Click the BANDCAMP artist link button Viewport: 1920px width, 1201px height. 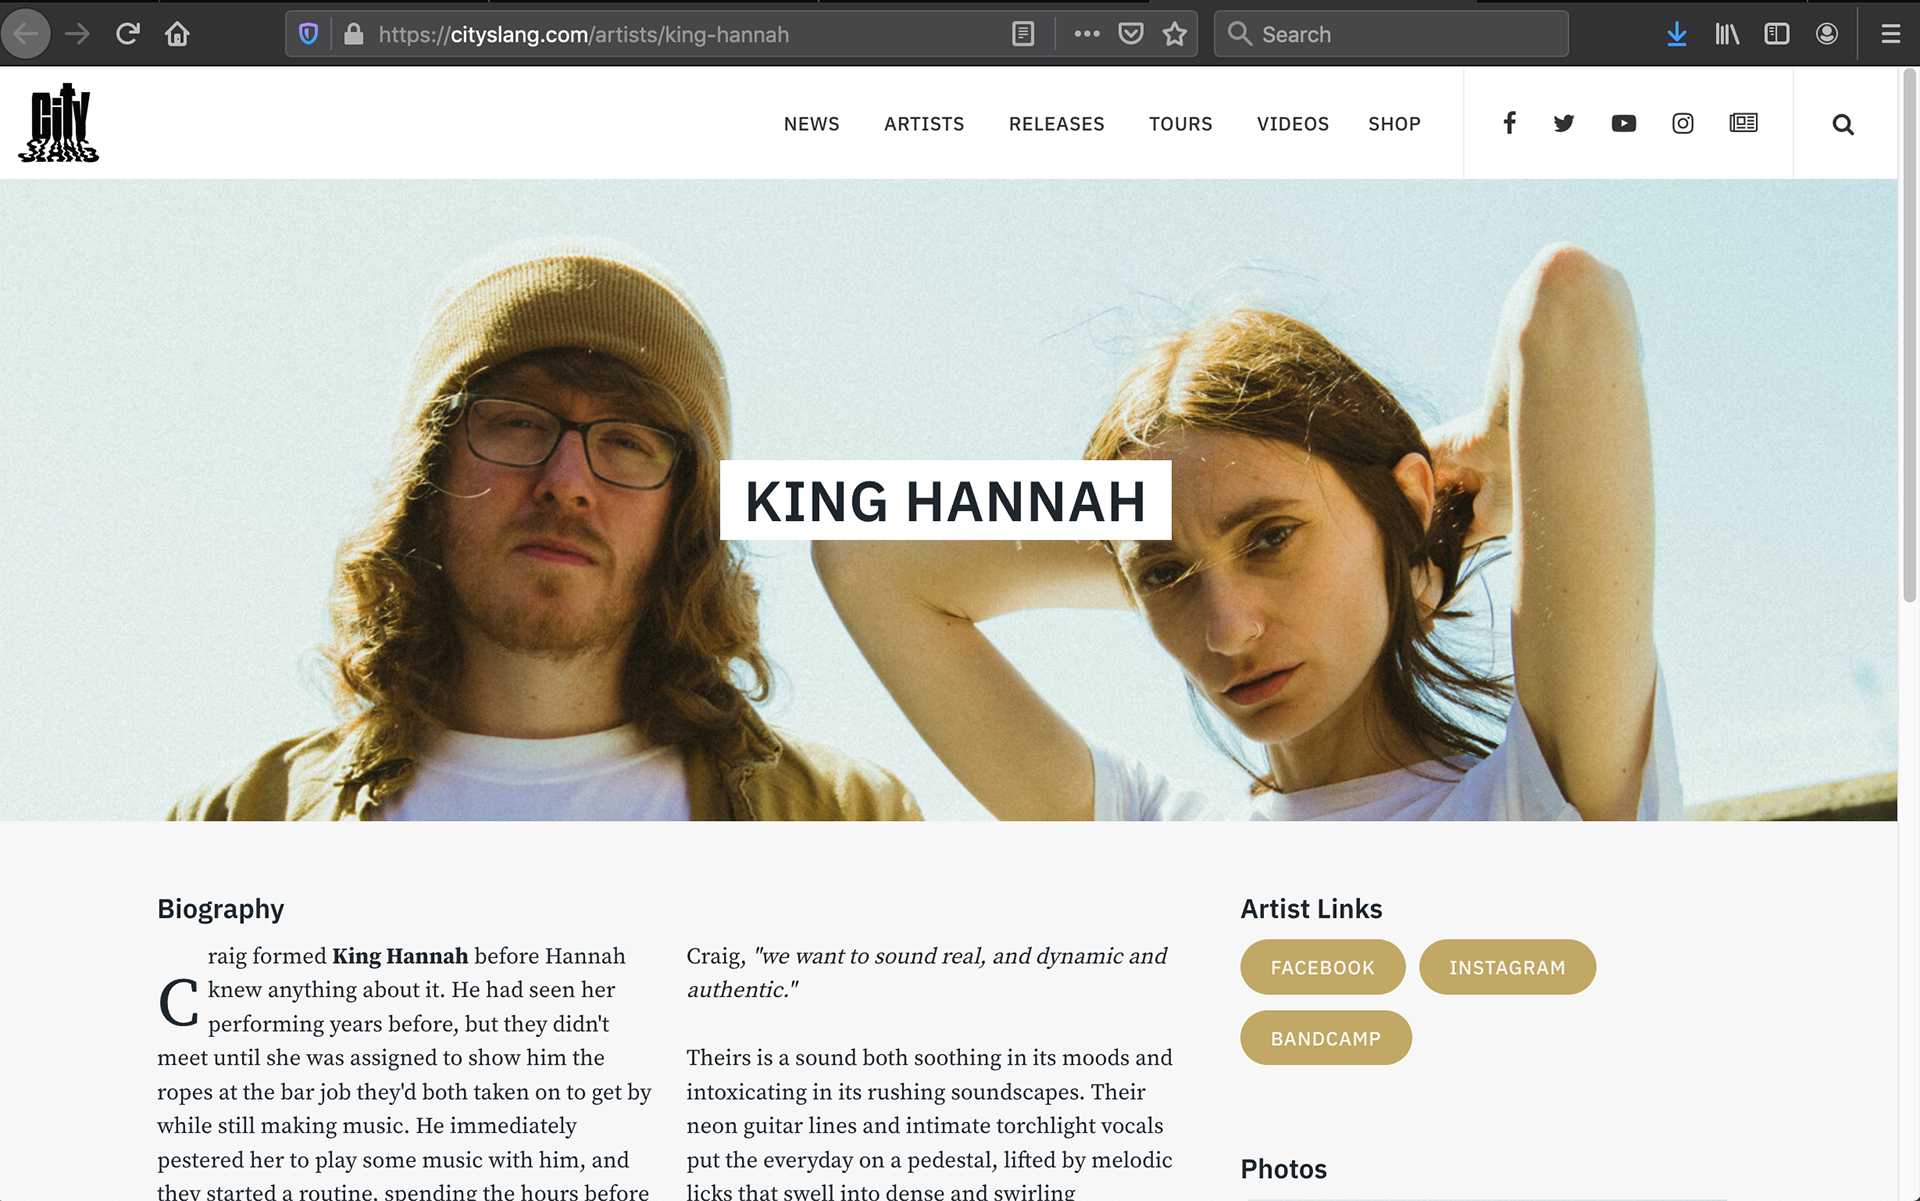(x=1325, y=1038)
